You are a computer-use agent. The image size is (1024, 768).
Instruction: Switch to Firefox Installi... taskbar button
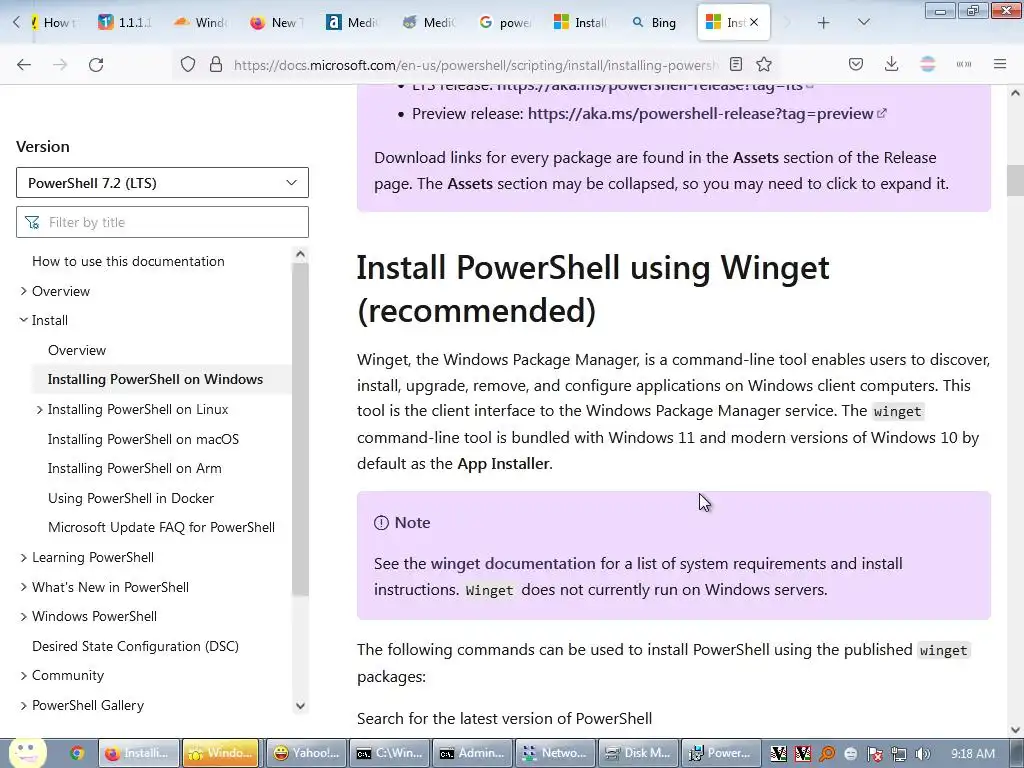tap(138, 754)
